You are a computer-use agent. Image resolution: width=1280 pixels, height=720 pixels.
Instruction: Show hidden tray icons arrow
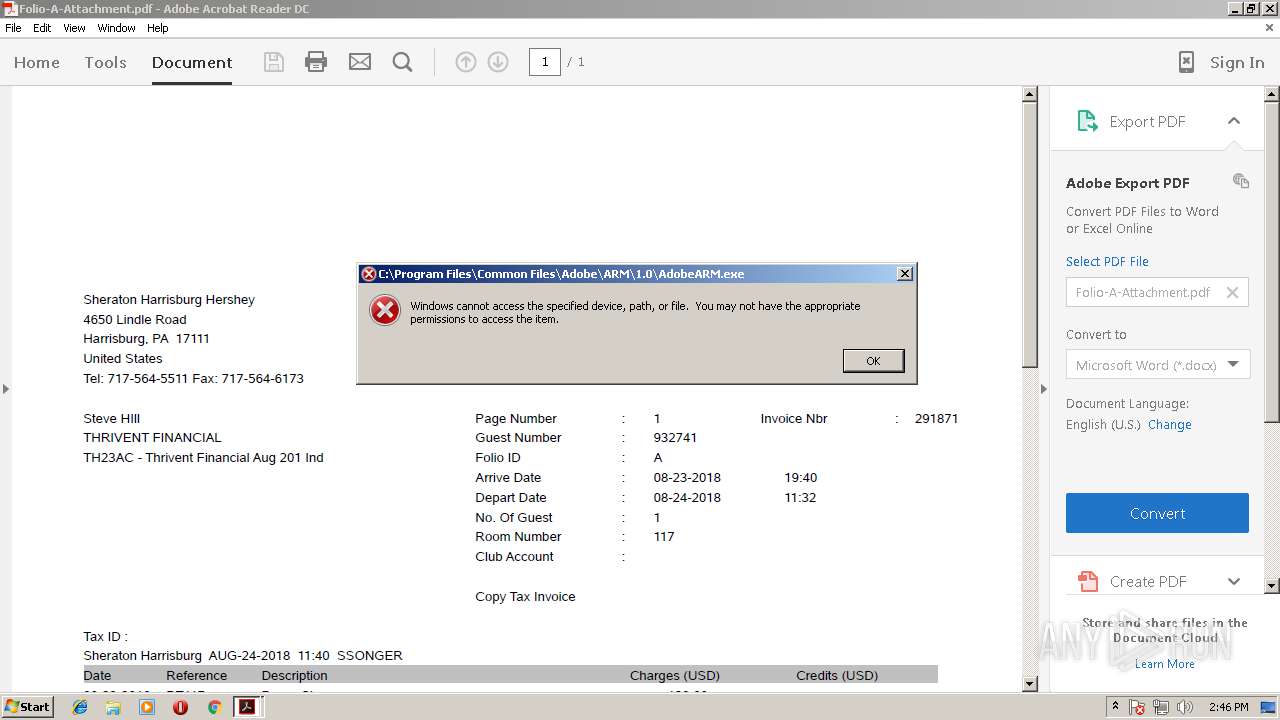1115,707
